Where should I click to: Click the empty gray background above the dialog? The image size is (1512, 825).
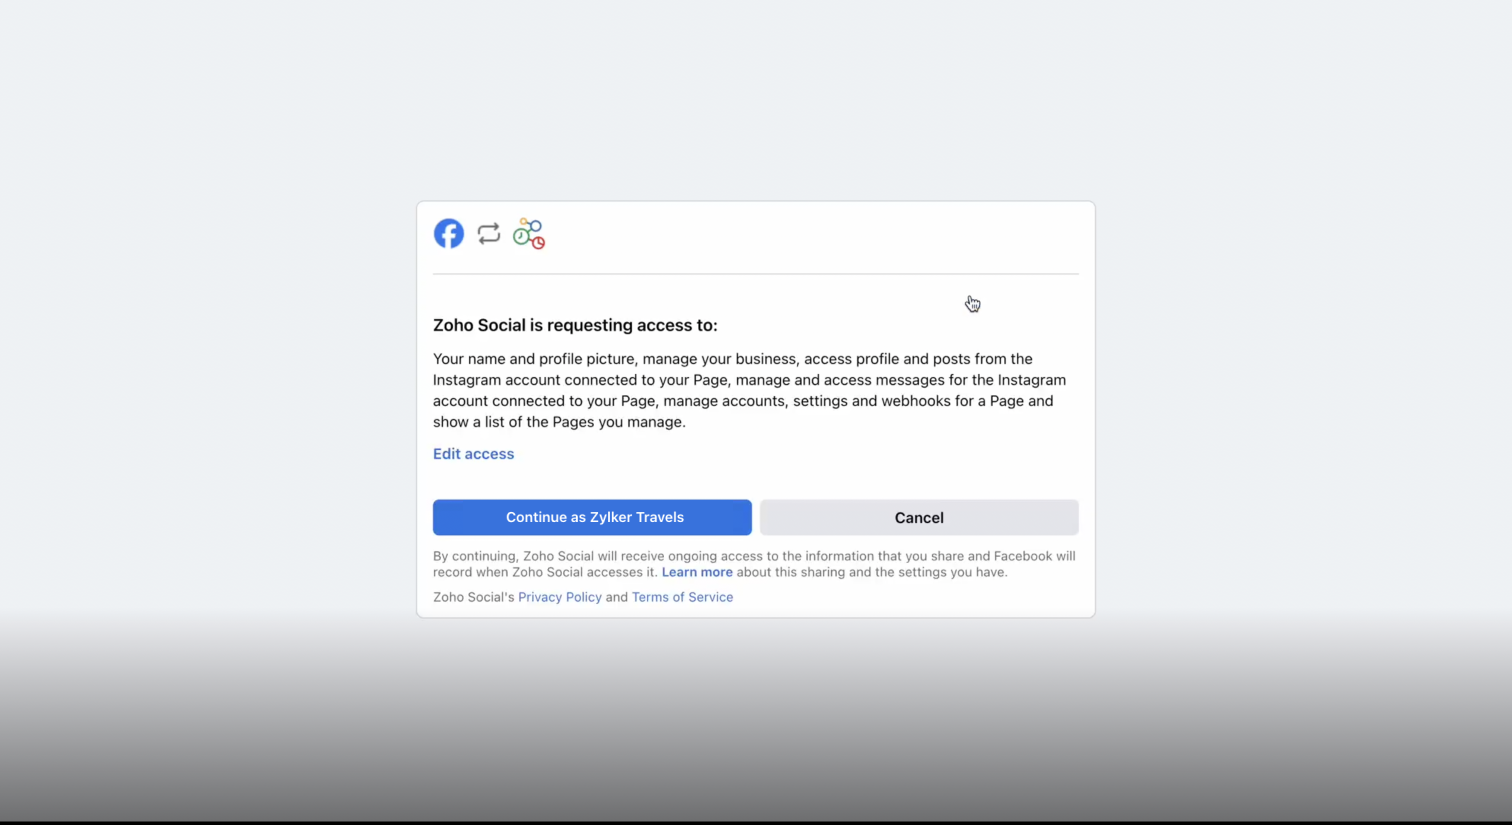(x=755, y=100)
